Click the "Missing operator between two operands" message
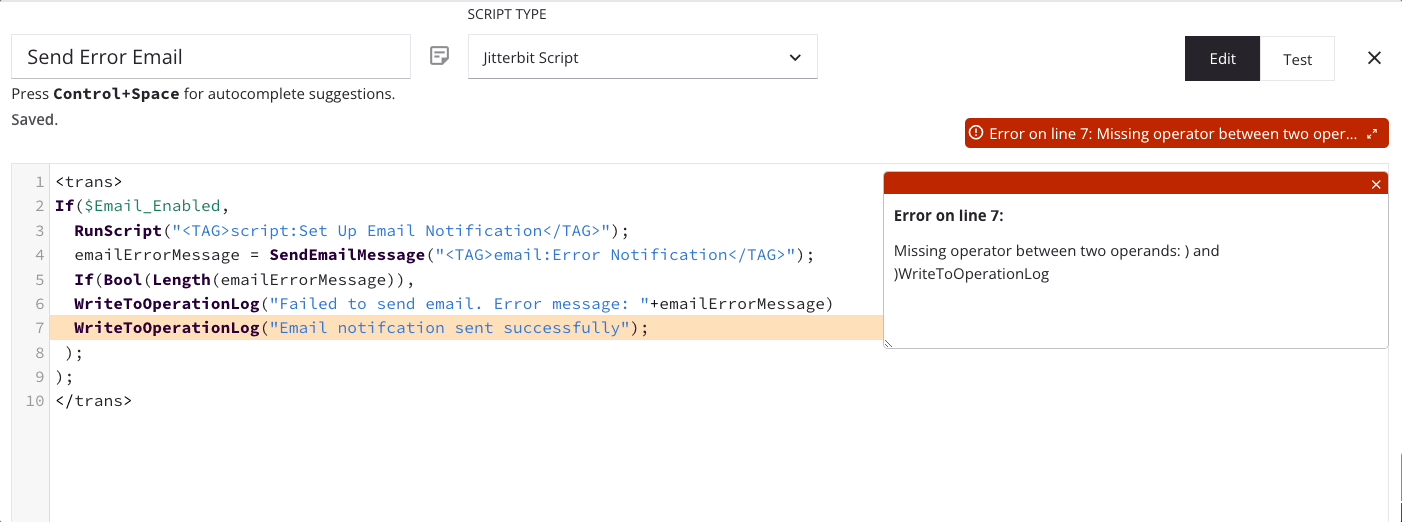Screen dimensions: 1402x522 click(1057, 261)
